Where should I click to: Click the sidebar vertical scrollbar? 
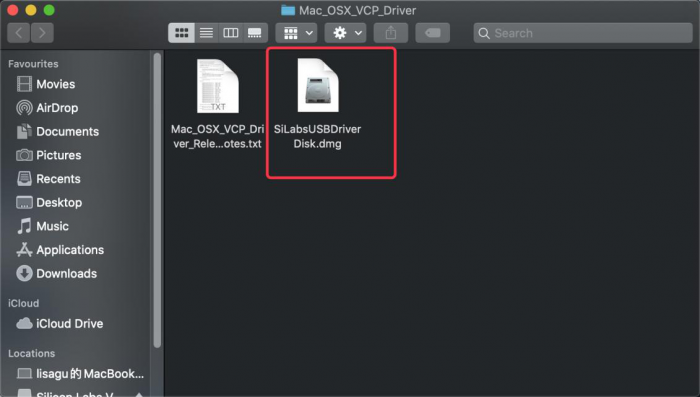pos(157,200)
